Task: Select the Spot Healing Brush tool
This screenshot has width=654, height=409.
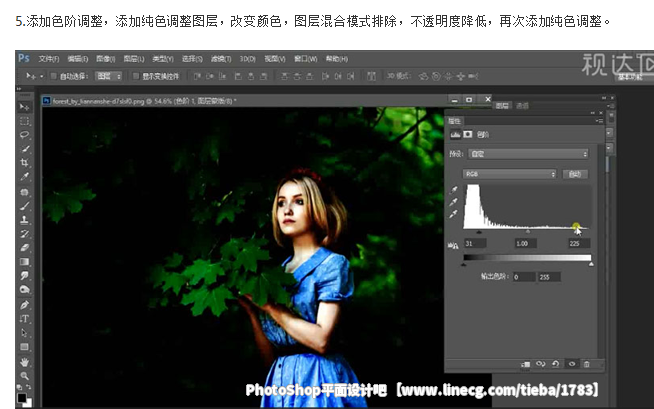Action: [x=25, y=192]
